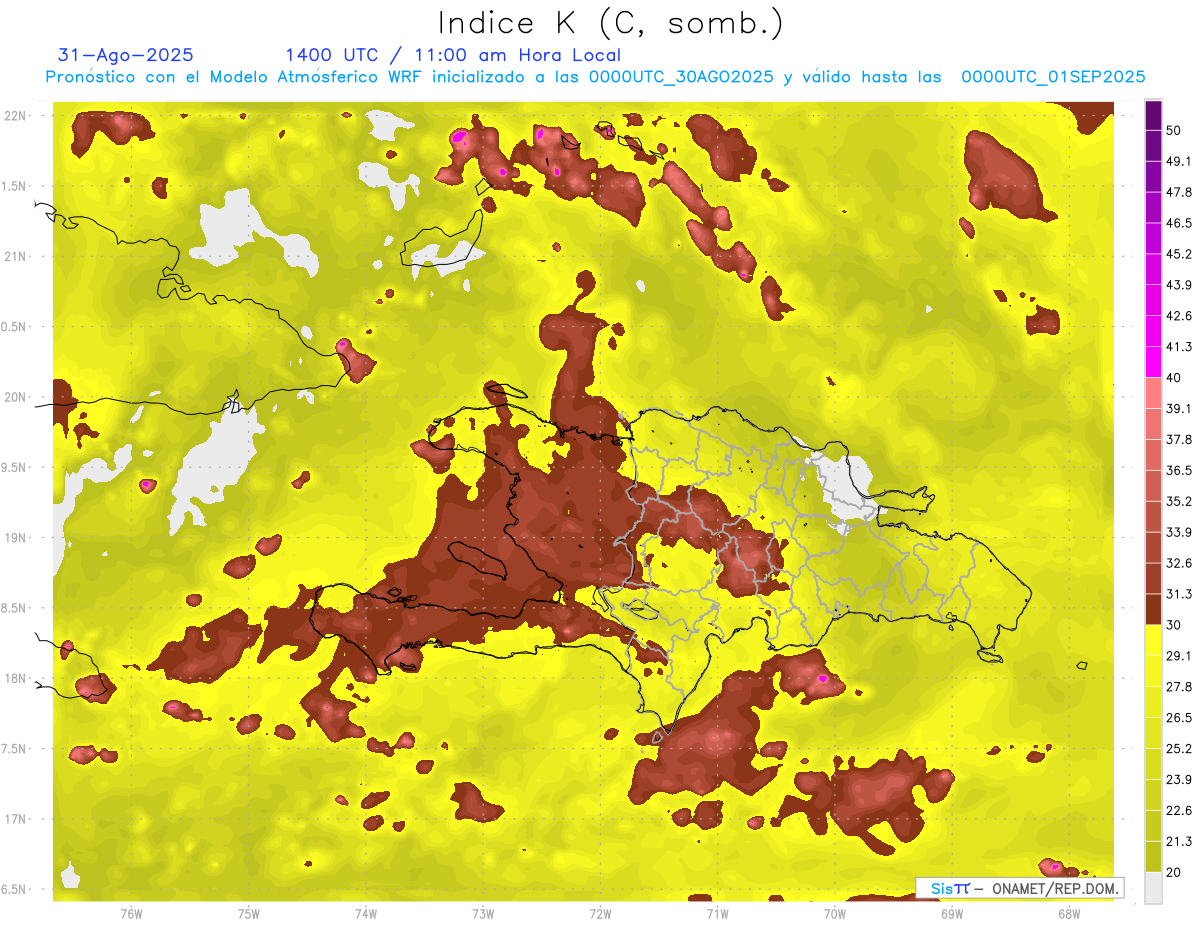Click the "69W" longitude label
Image resolution: width=1200 pixels, height=927 pixels.
tap(951, 913)
